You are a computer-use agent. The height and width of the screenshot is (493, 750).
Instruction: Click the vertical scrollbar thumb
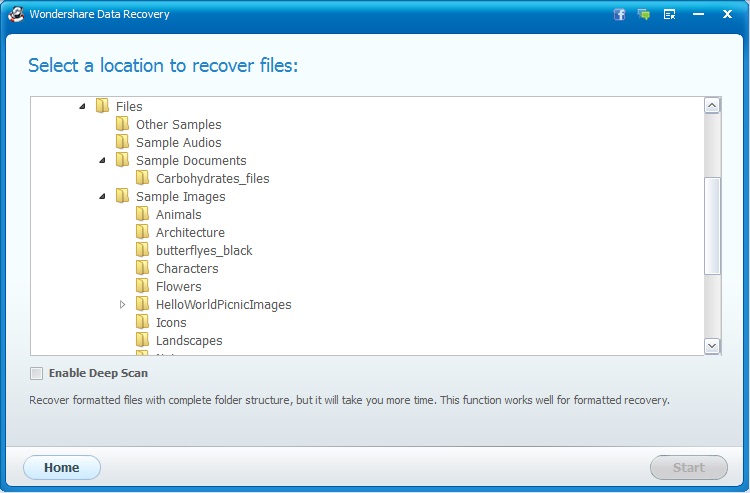[712, 226]
